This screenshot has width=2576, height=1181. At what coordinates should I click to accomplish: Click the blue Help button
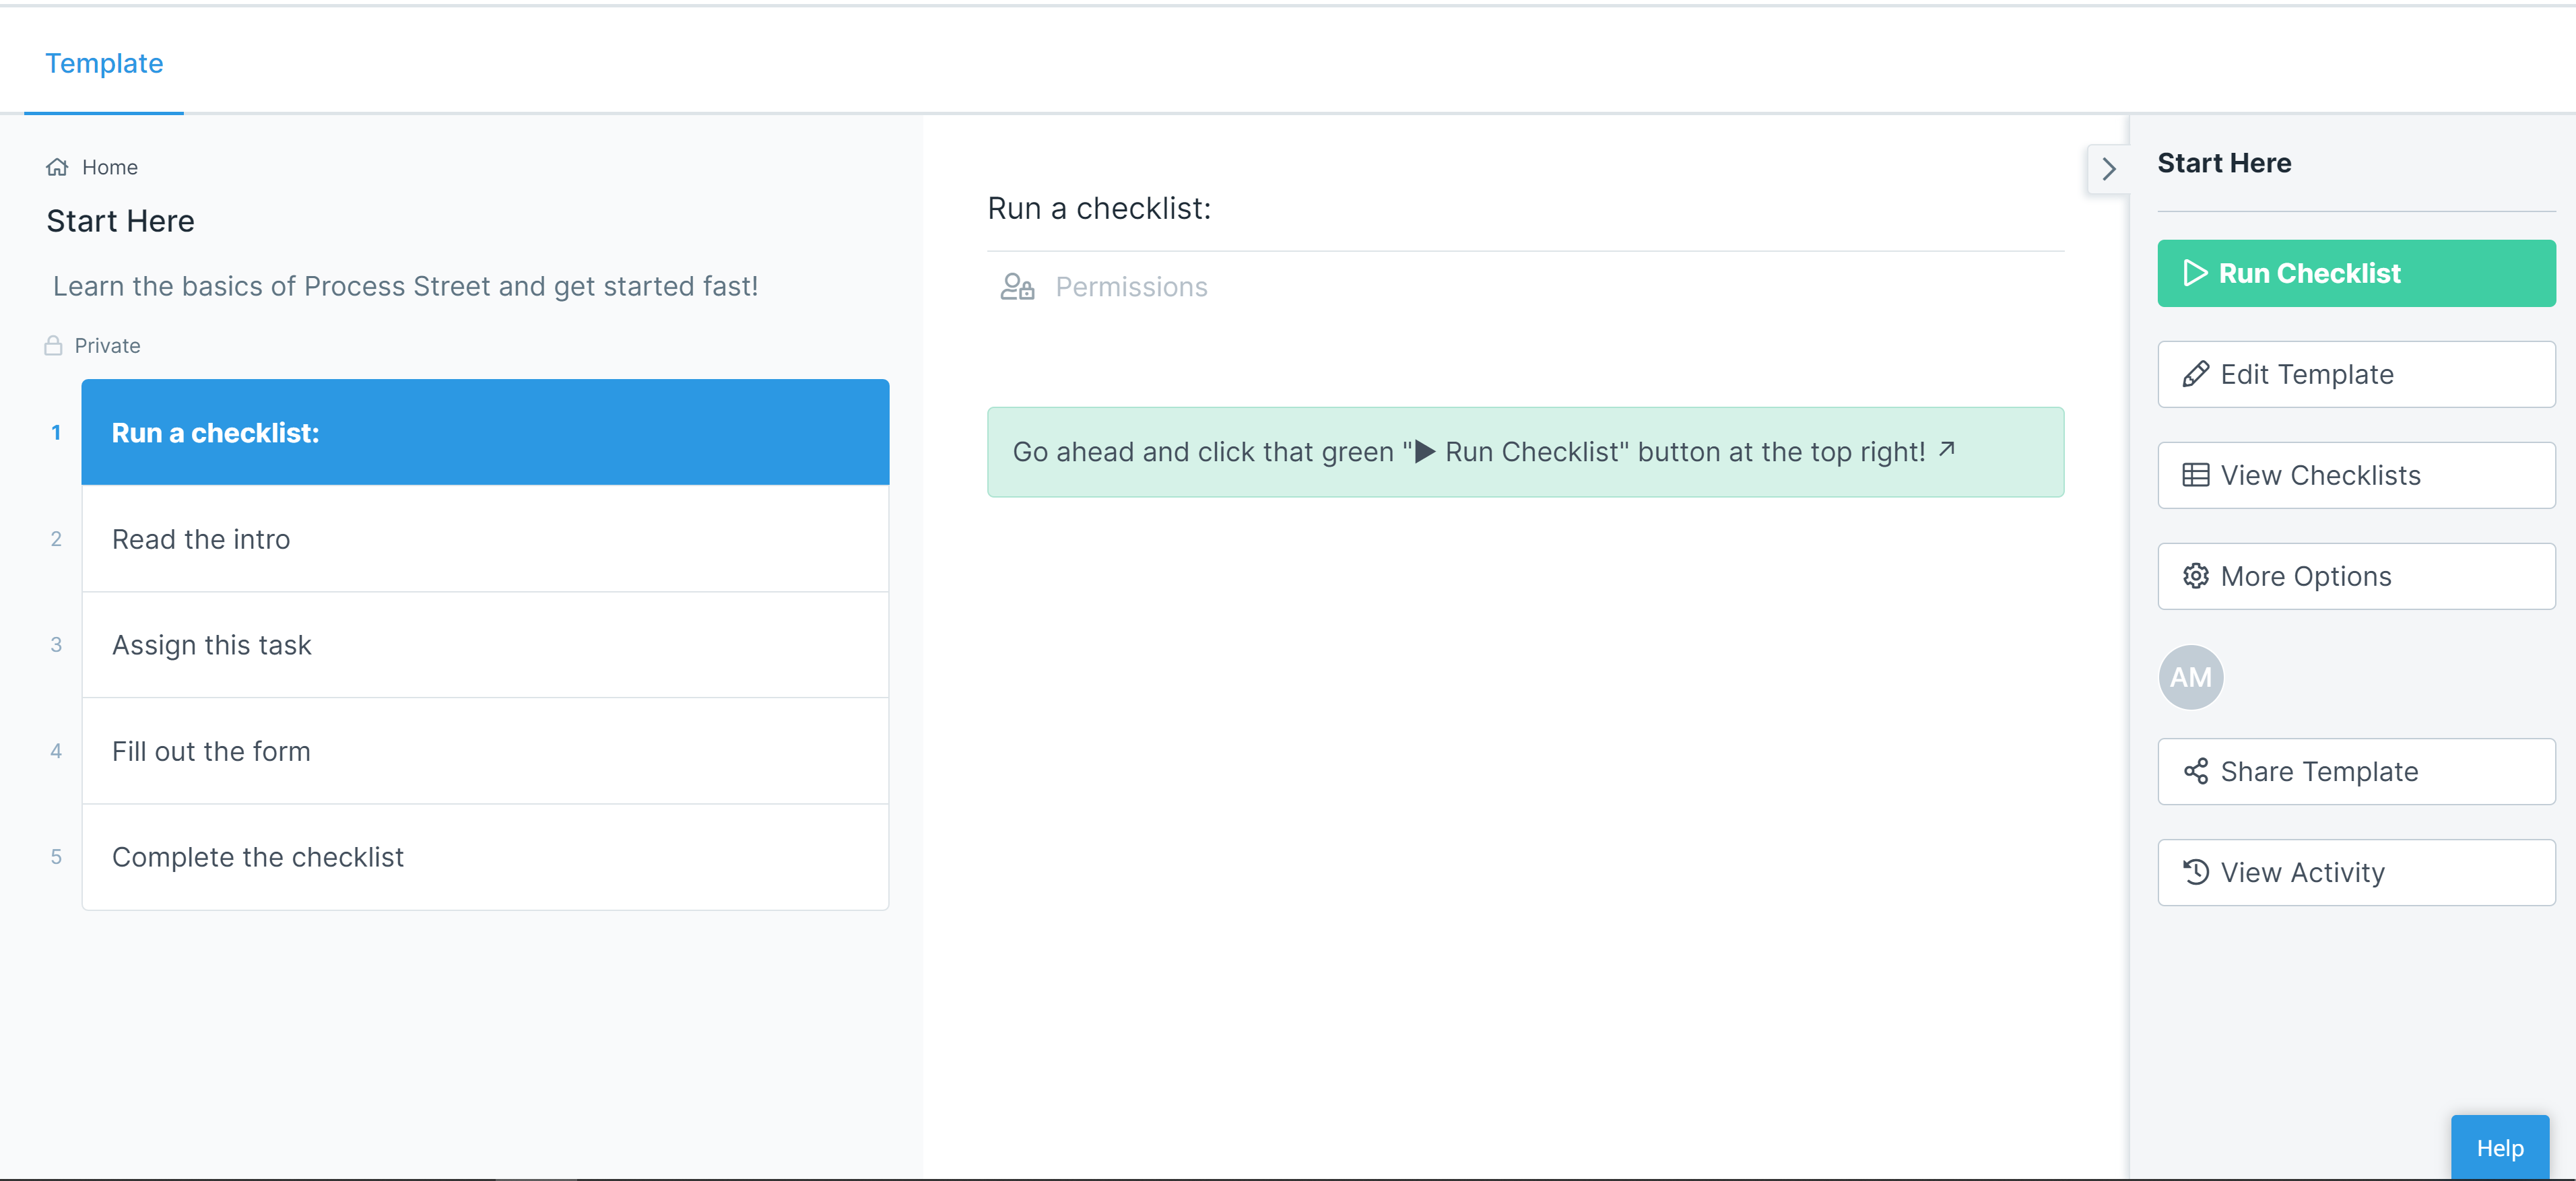coord(2499,1148)
